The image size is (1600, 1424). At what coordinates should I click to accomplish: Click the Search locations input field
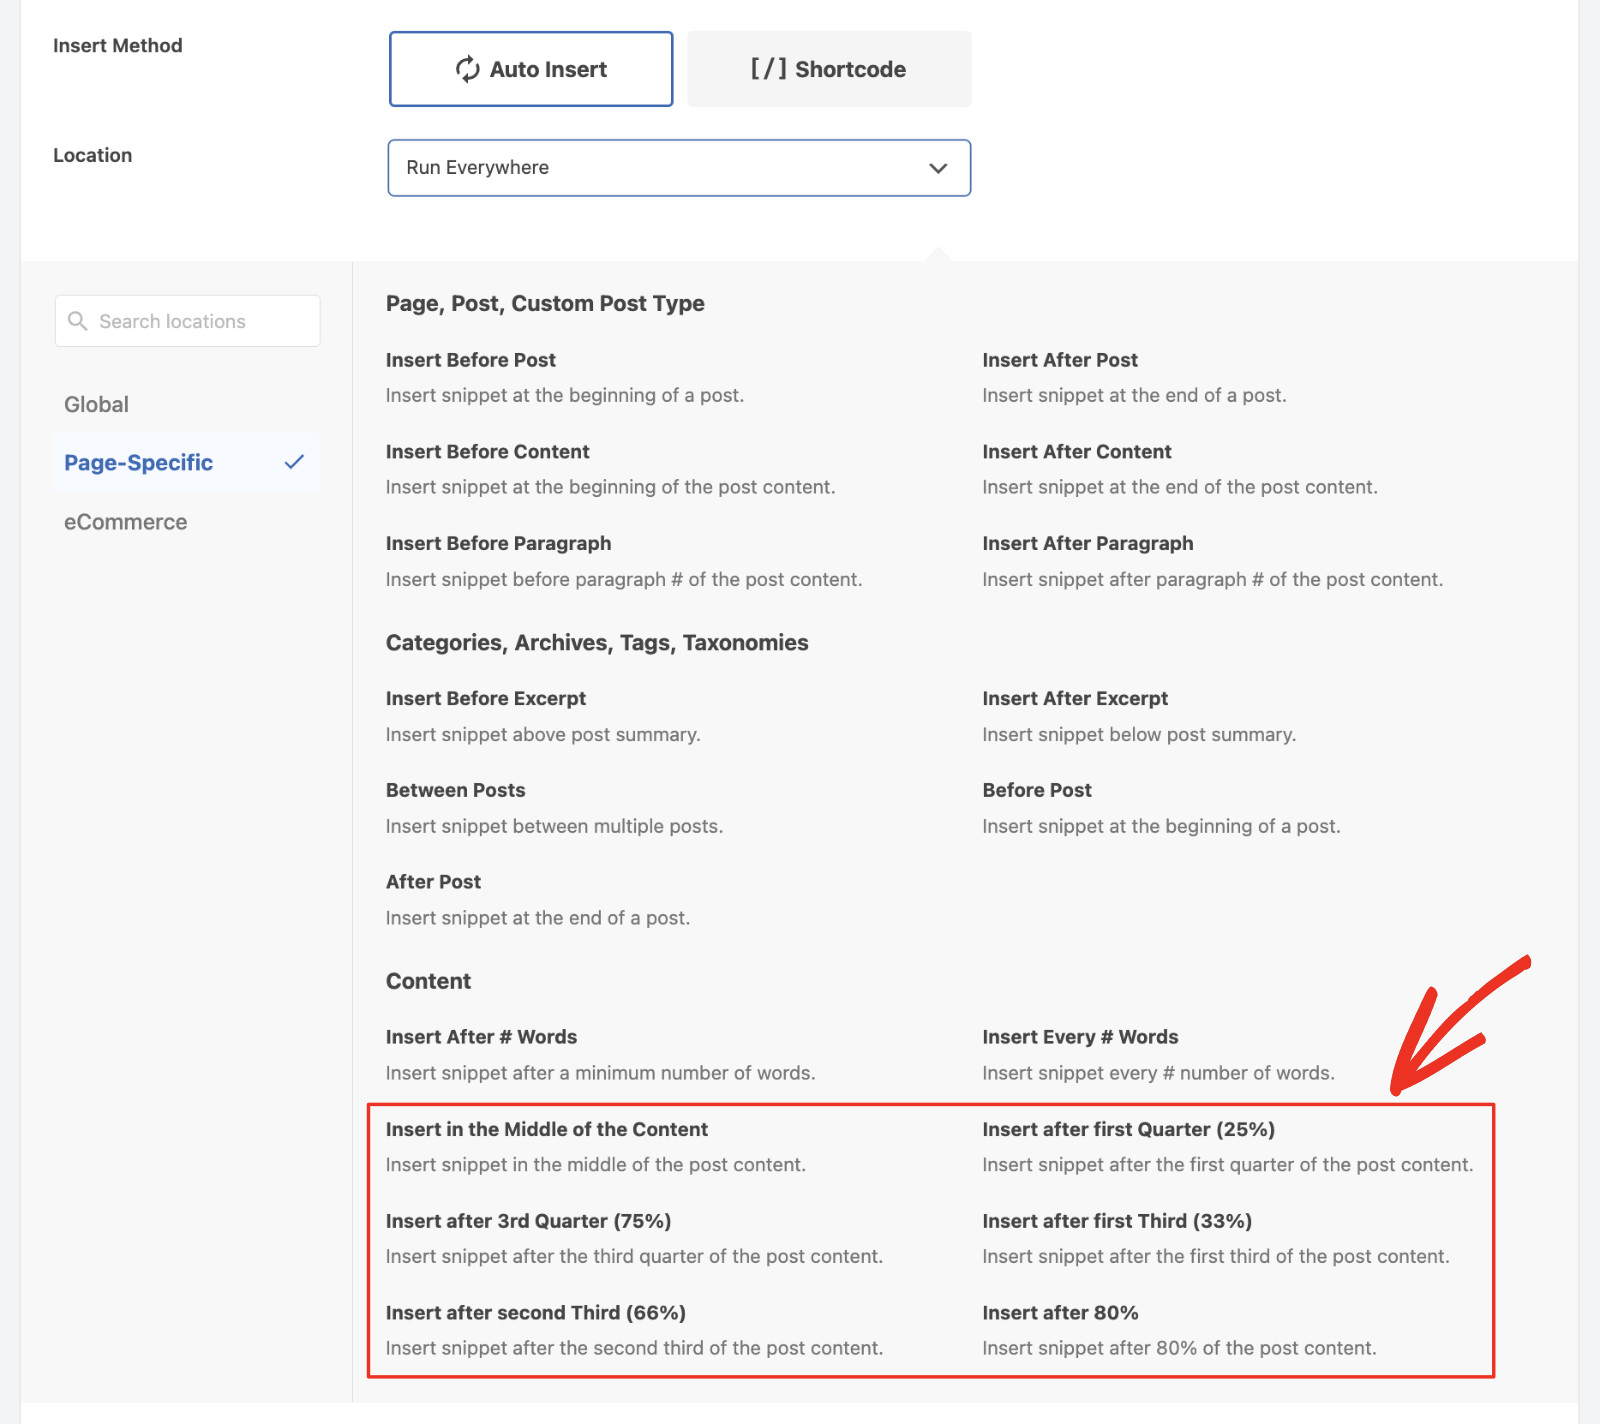[x=188, y=321]
